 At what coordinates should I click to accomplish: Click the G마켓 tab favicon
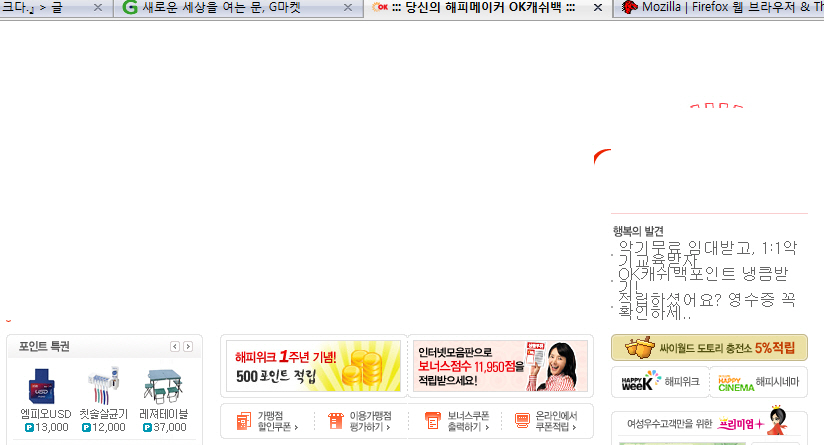[130, 7]
